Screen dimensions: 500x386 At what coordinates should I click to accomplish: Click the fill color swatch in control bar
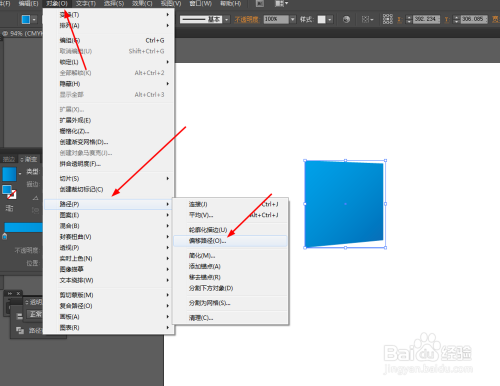click(x=26, y=19)
